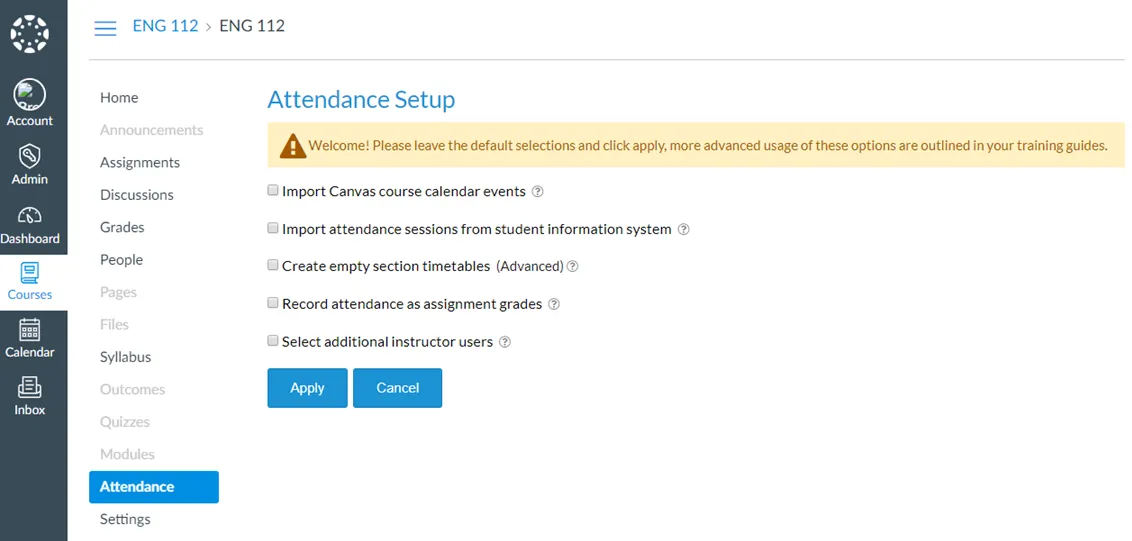Open help icon for student information system import
The width and height of the screenshot is (1132, 541).
(x=684, y=229)
